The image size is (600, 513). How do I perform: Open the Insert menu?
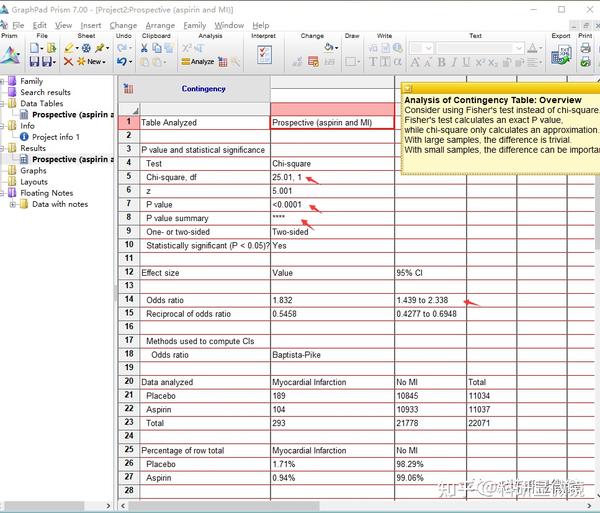(91, 25)
